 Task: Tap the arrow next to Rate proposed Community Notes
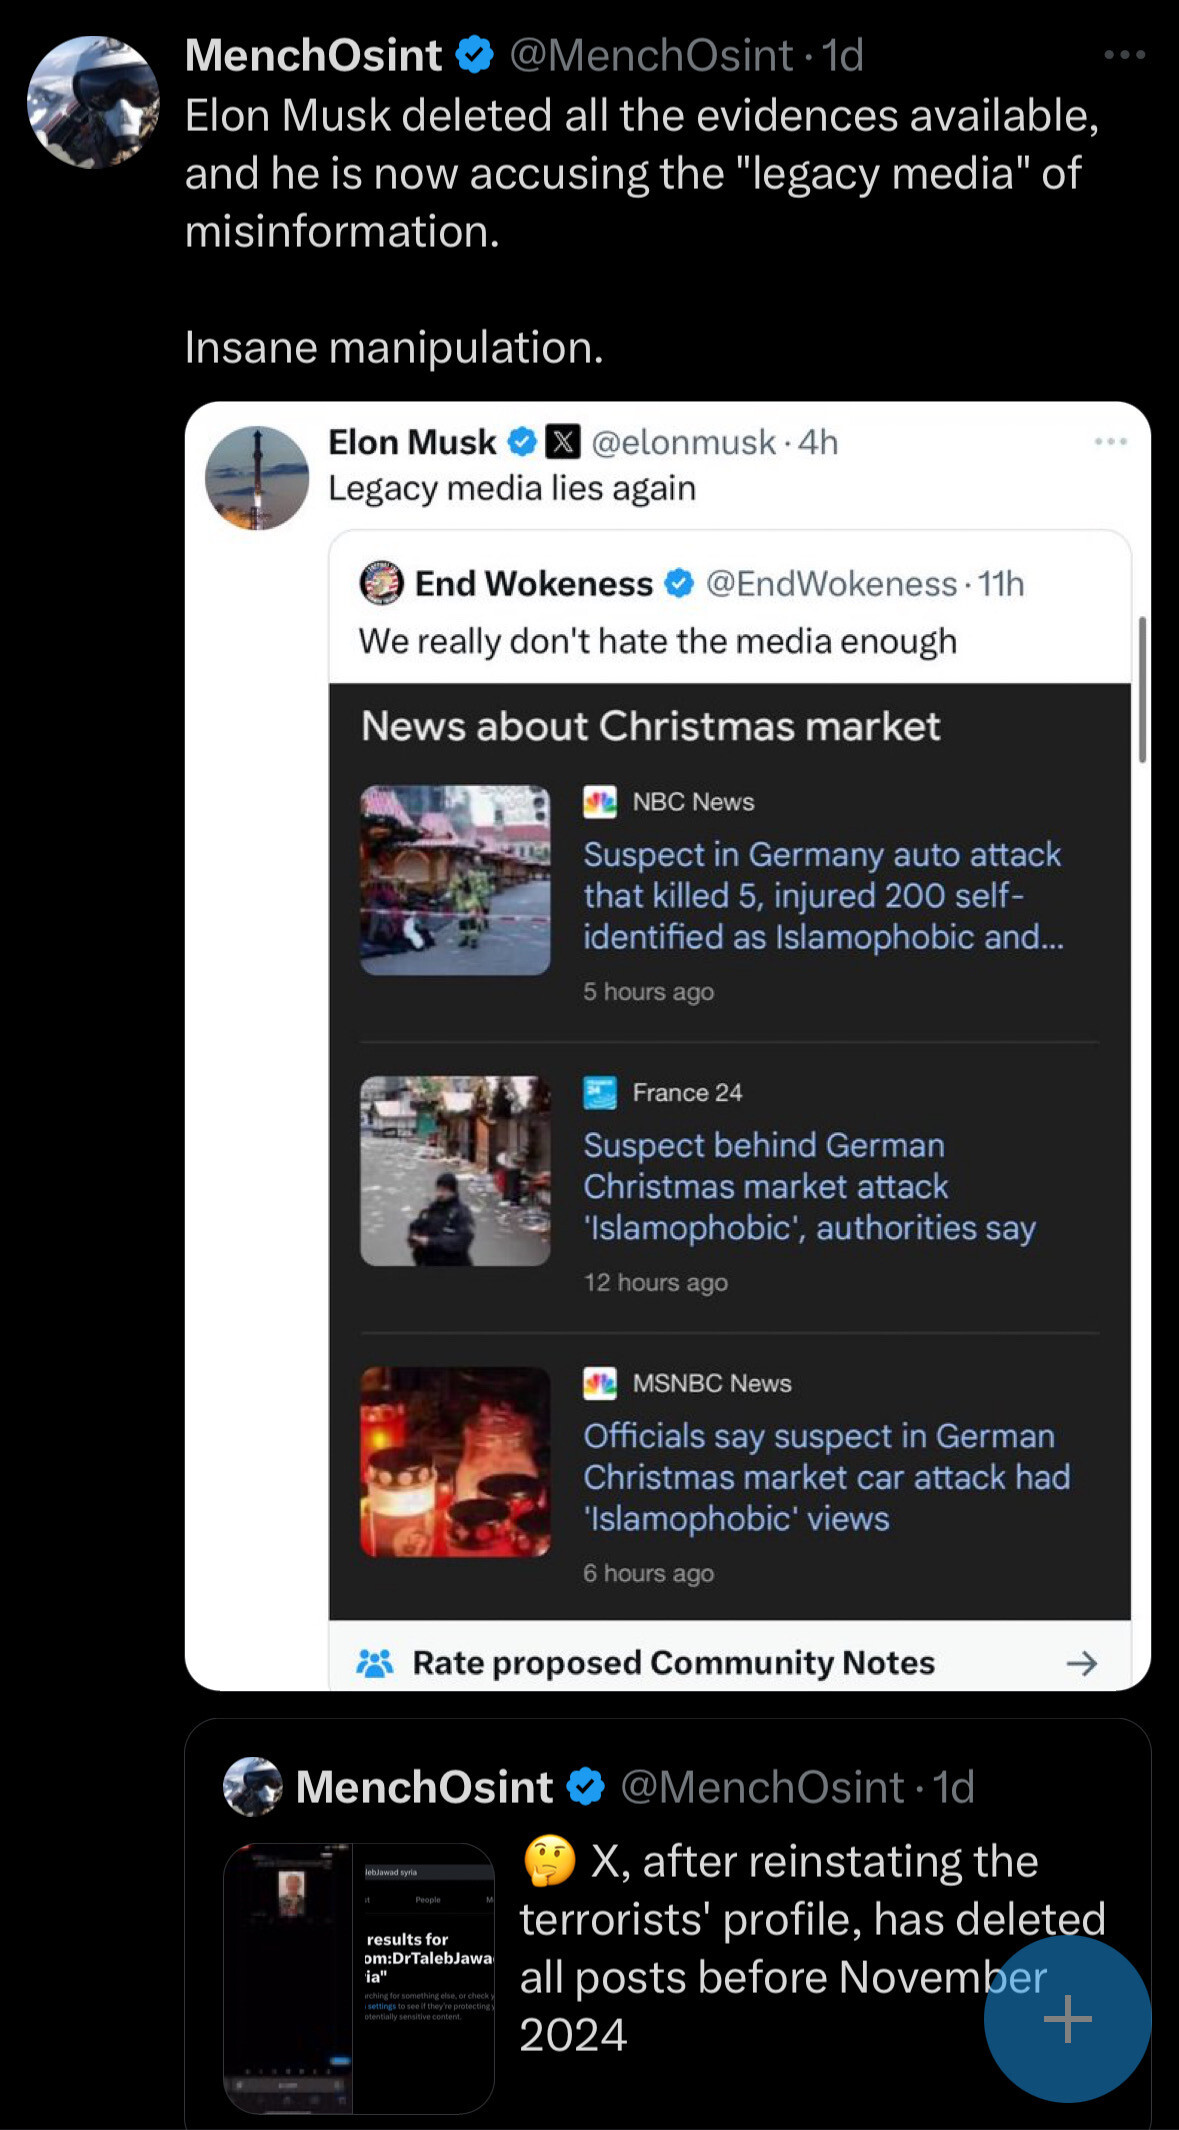click(x=1081, y=1663)
